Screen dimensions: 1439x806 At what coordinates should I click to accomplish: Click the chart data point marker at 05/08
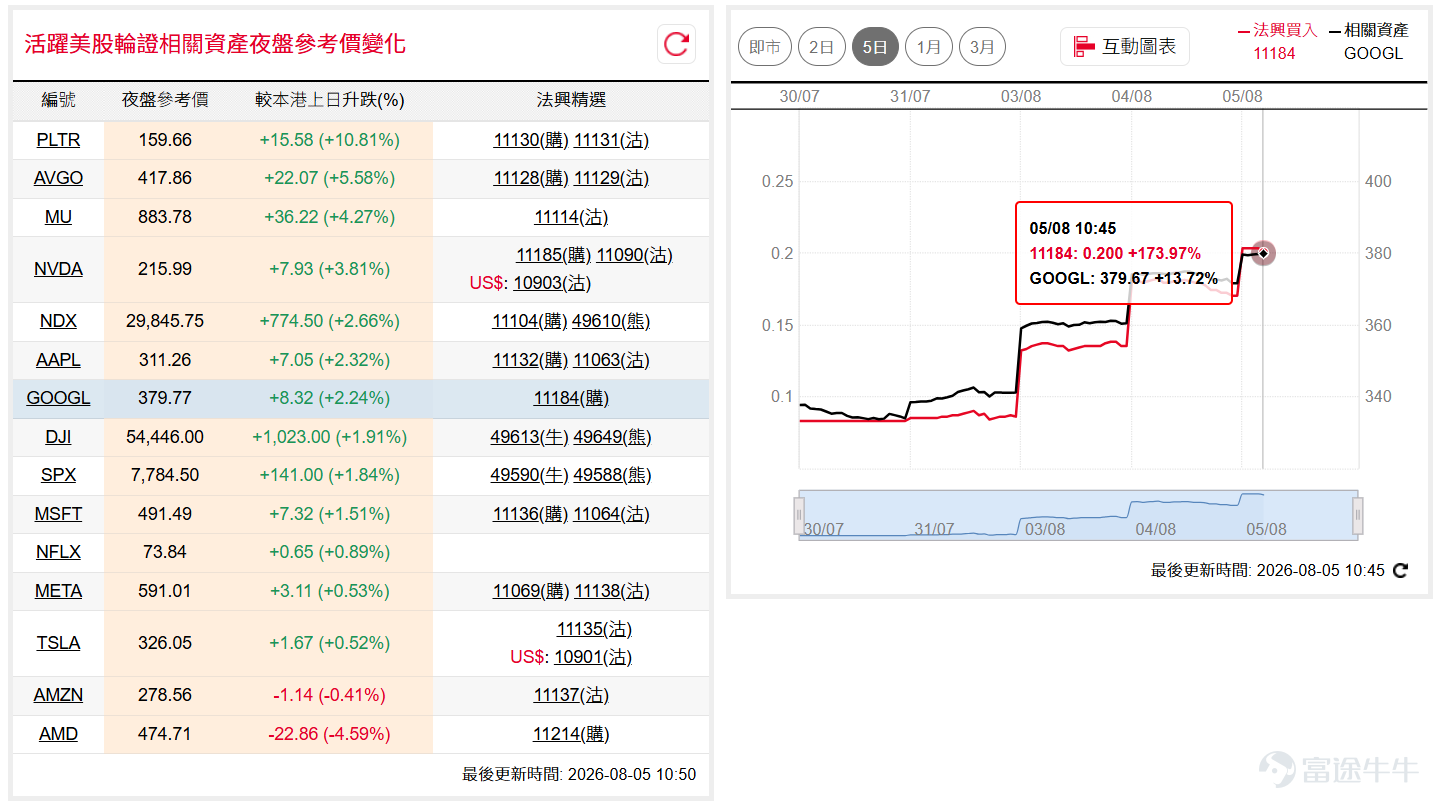1263,253
